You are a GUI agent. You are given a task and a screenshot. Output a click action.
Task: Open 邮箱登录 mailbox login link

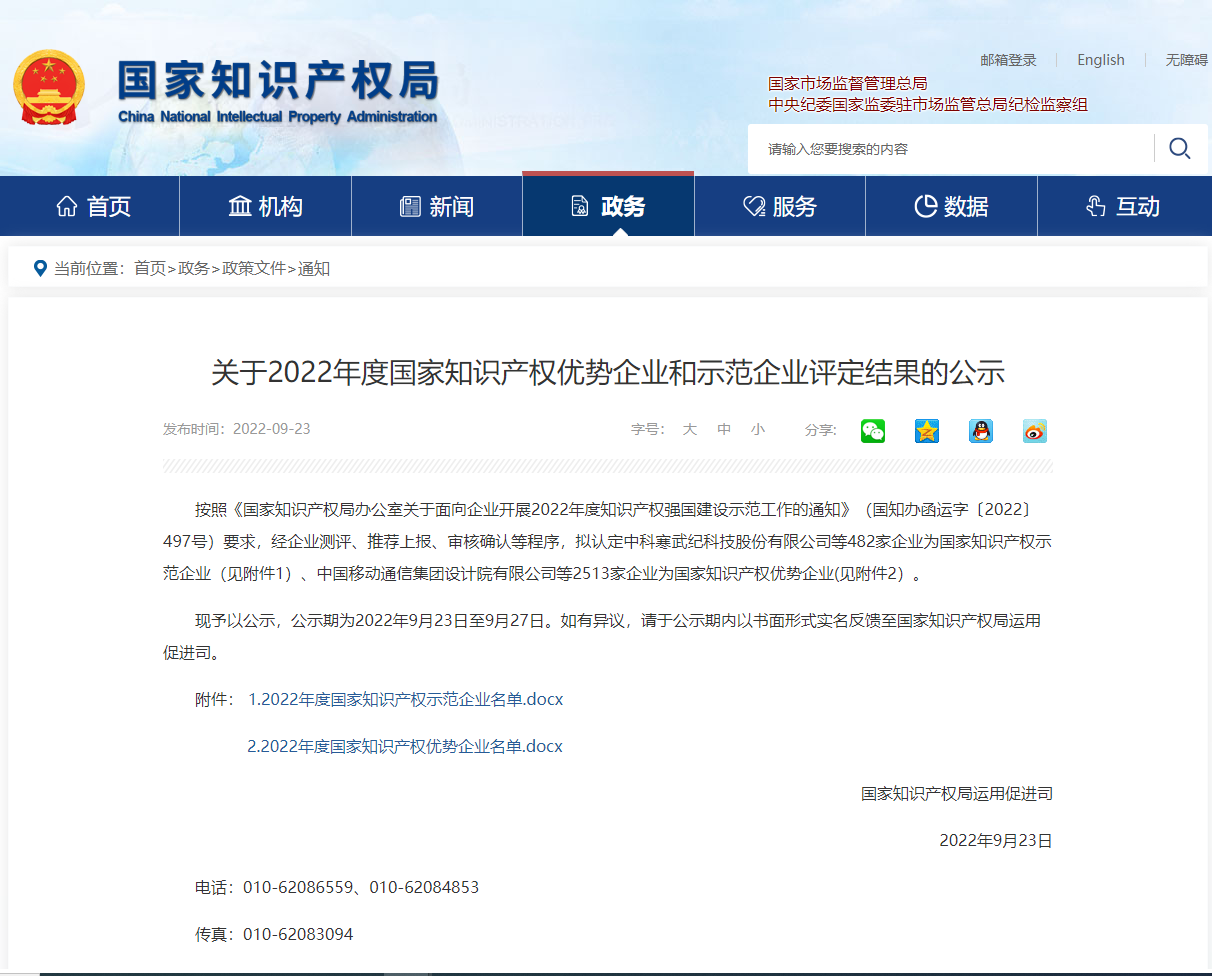(1008, 60)
